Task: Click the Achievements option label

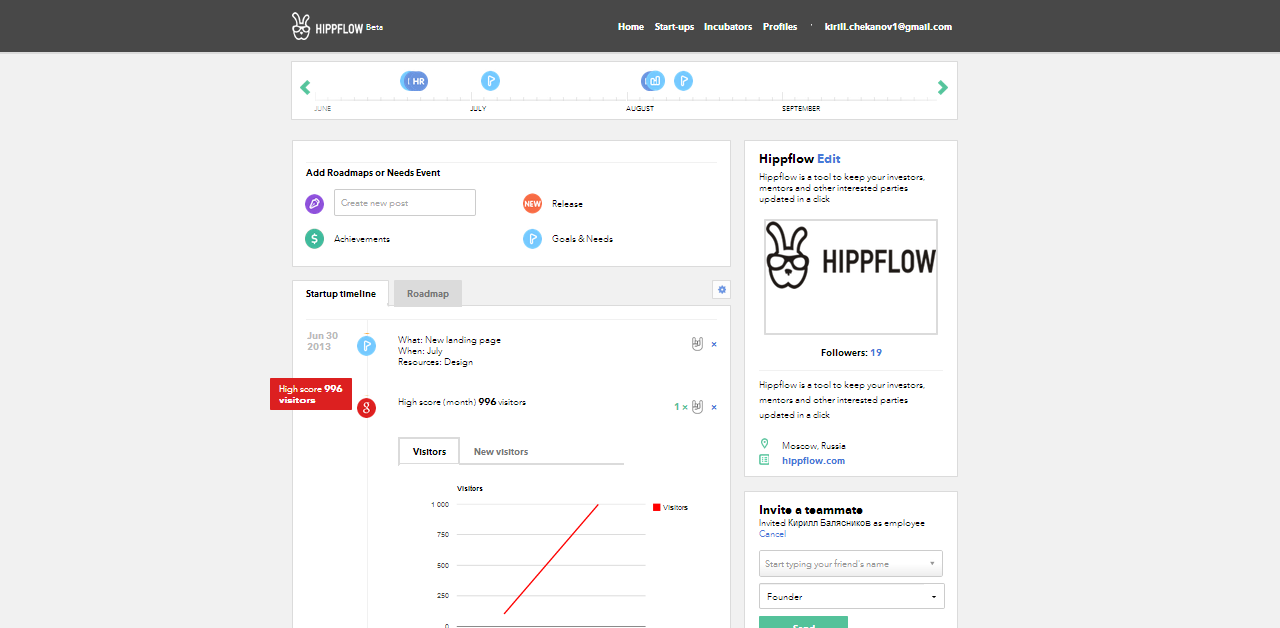Action: tap(362, 240)
